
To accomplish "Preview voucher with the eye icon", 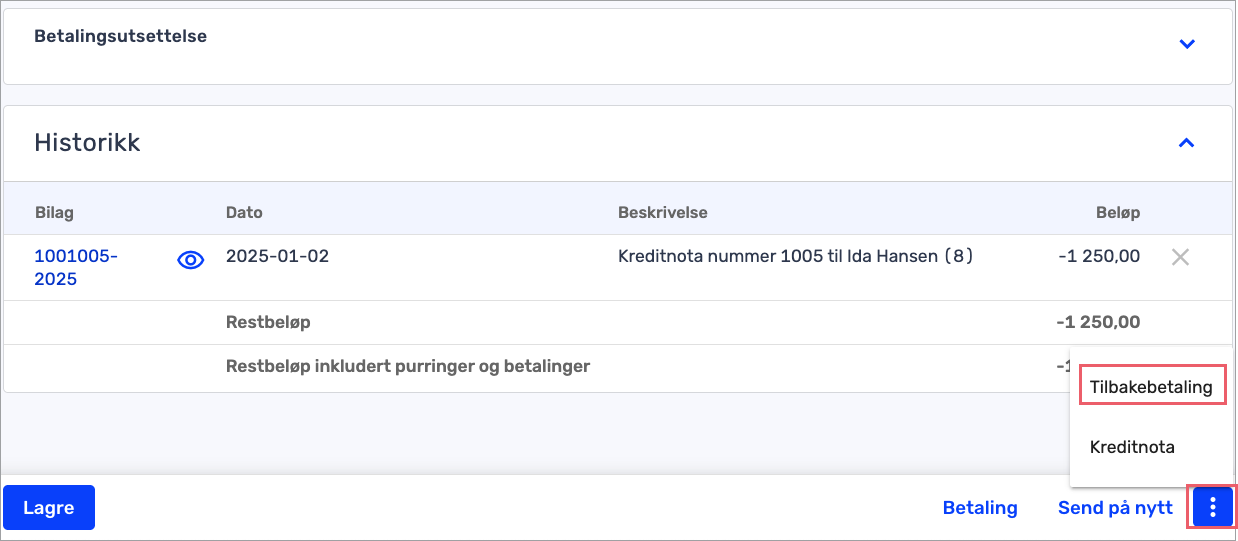I will tap(190, 260).
